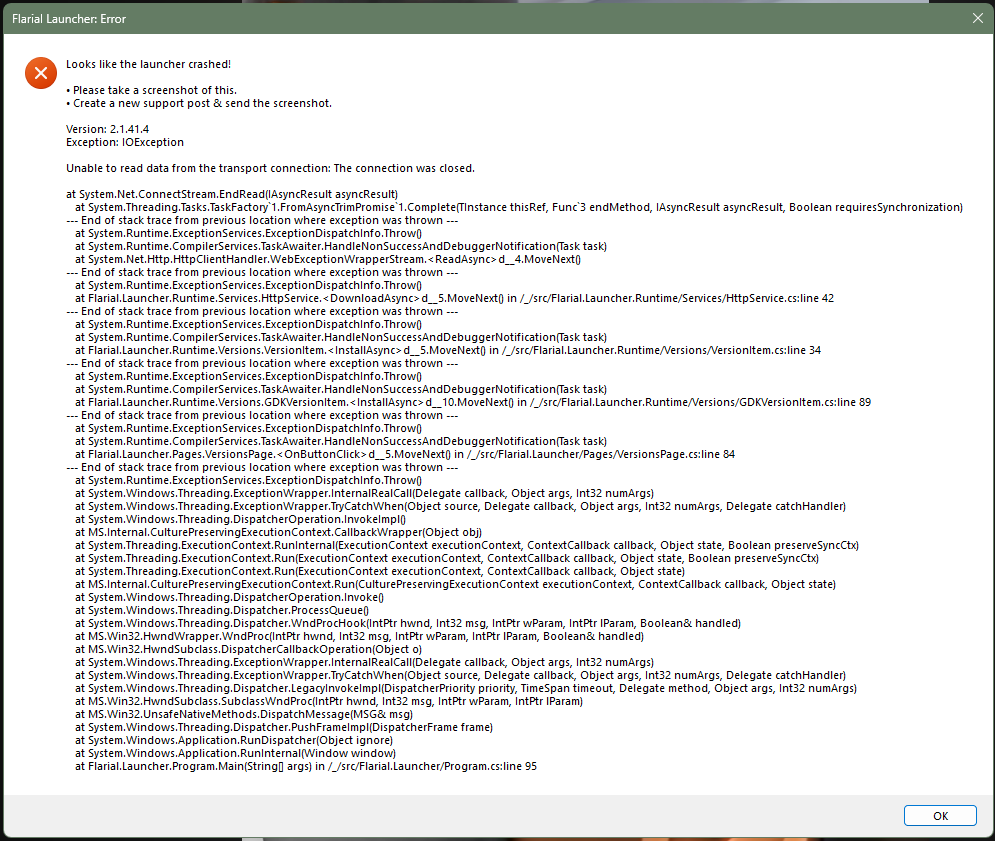Viewport: 995px width, 841px height.
Task: Dismiss the dialog with the titlebar X
Action: (x=977, y=18)
